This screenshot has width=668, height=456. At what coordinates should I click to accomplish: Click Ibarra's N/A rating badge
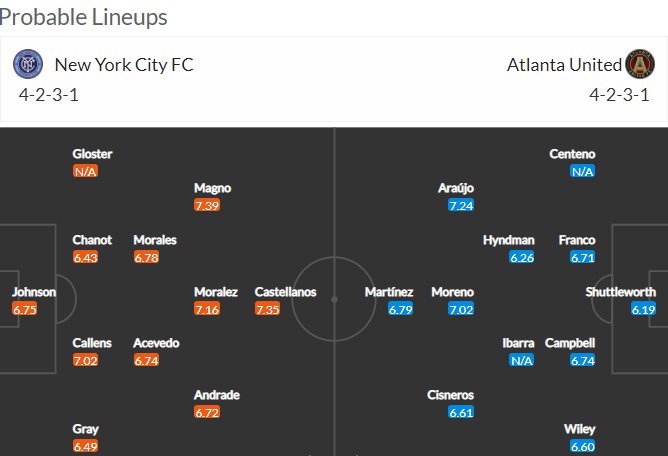pos(521,361)
